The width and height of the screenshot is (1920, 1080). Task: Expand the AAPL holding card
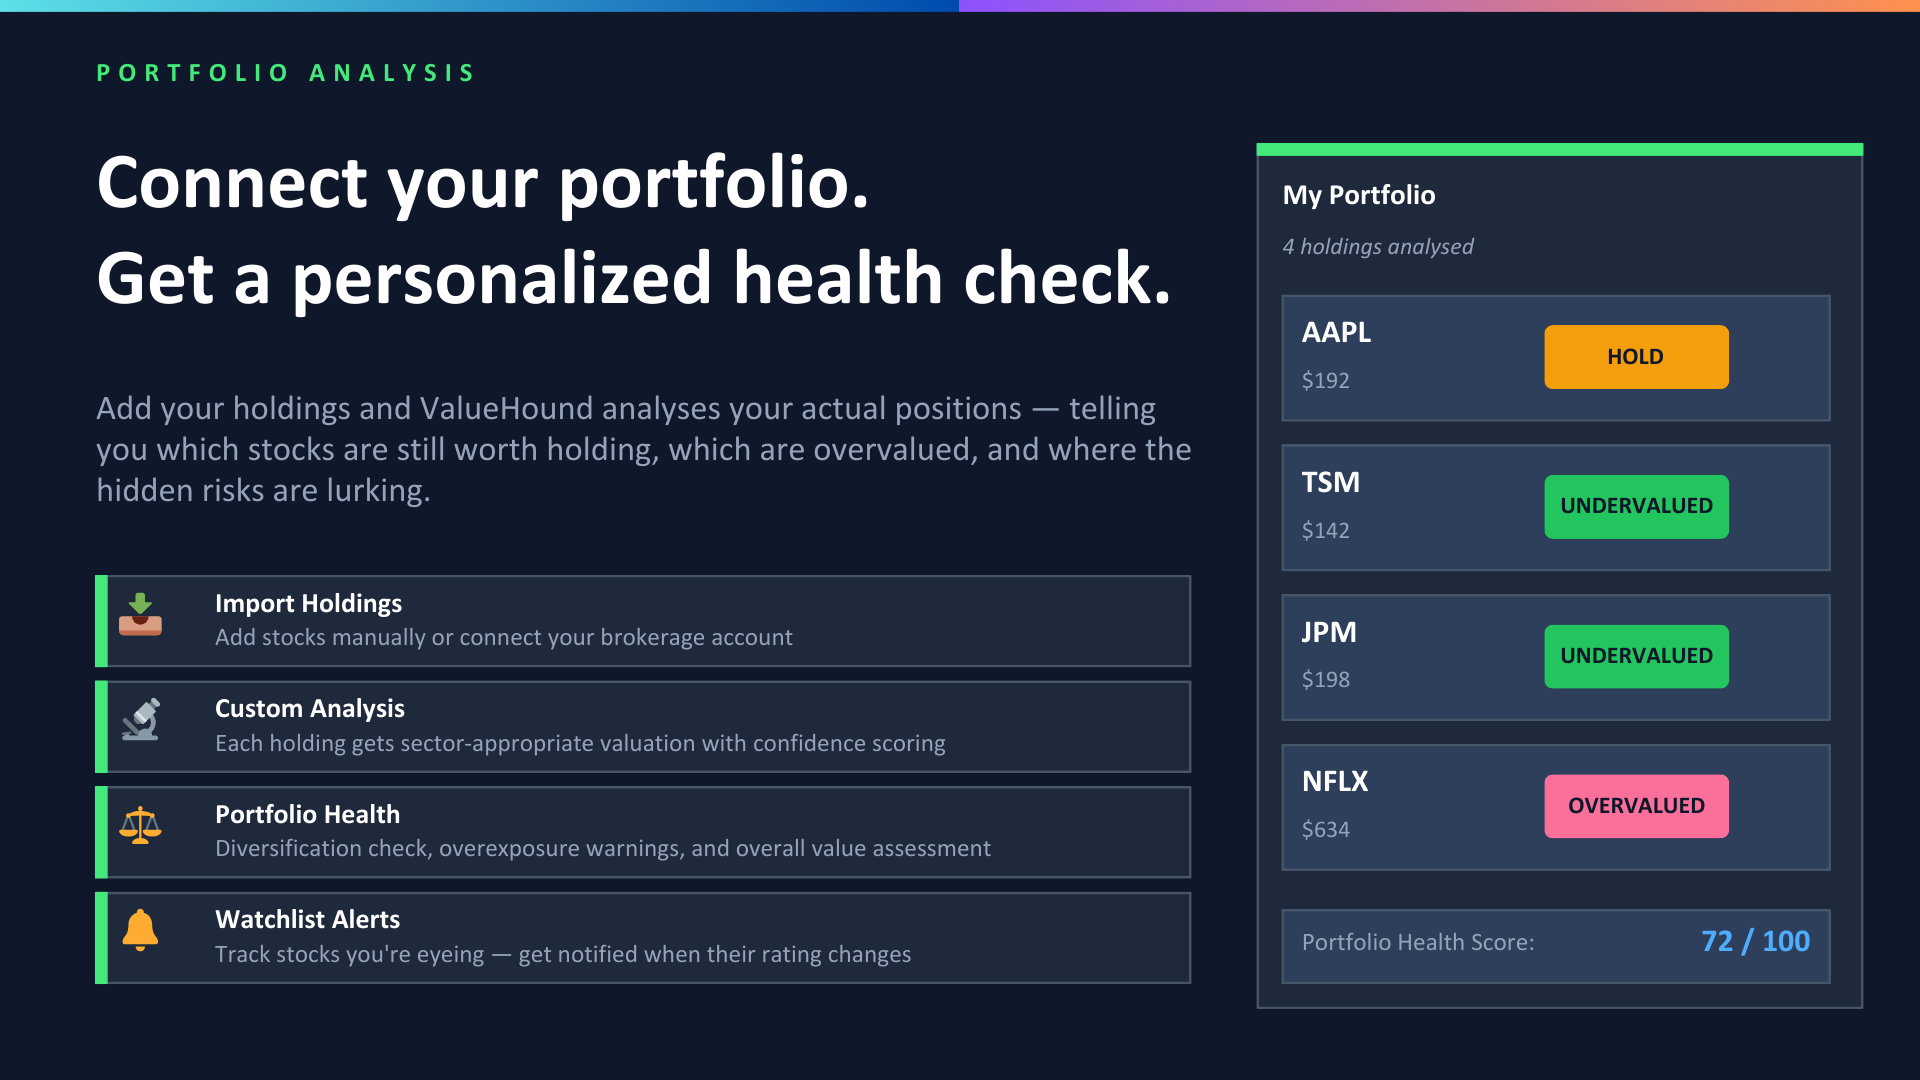[x=1555, y=357]
